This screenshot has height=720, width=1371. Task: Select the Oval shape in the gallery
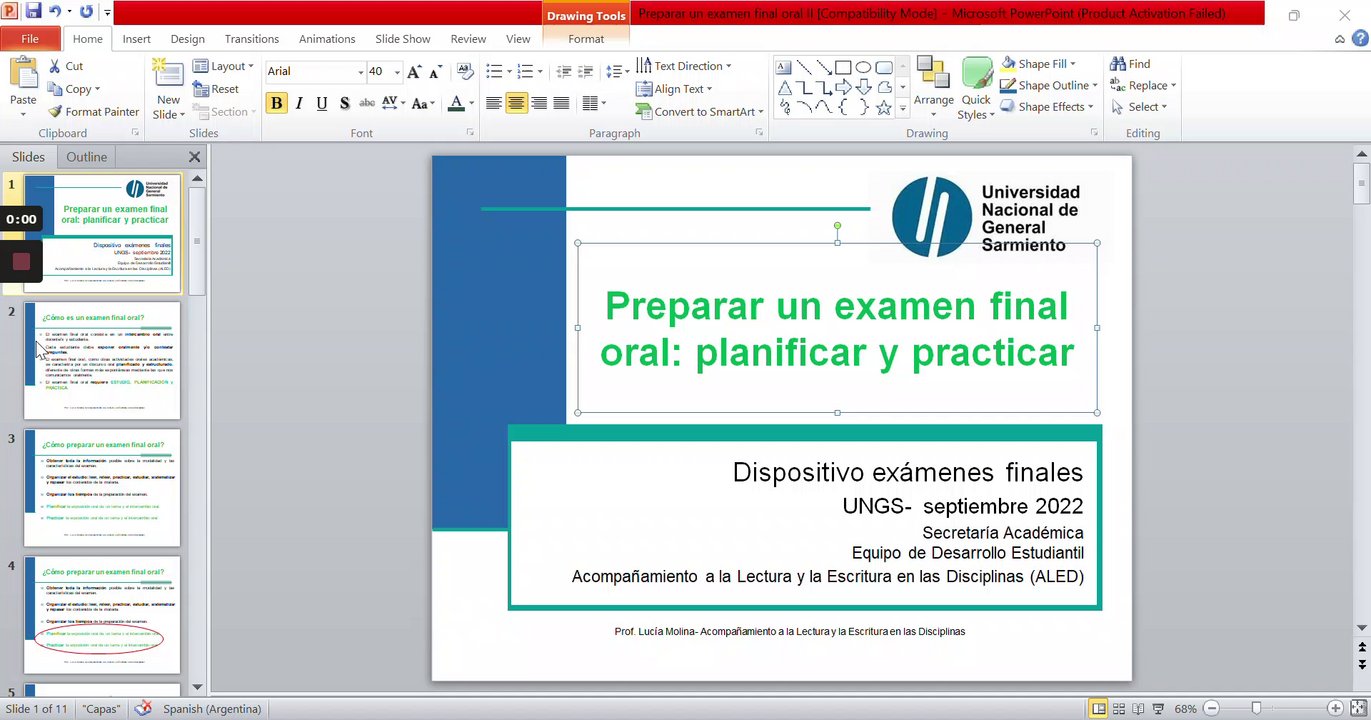click(x=863, y=68)
